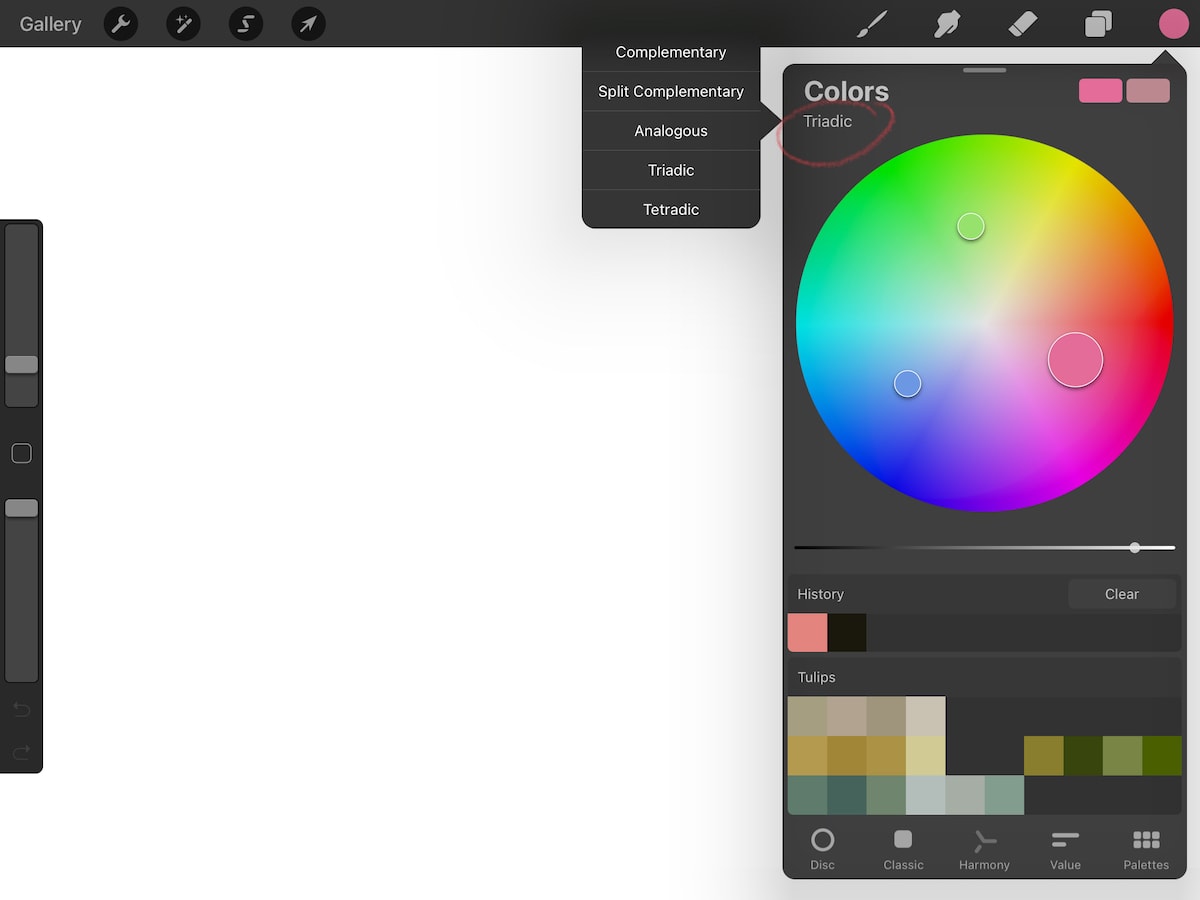Click the brightness slider knob below wheel

pos(1135,548)
